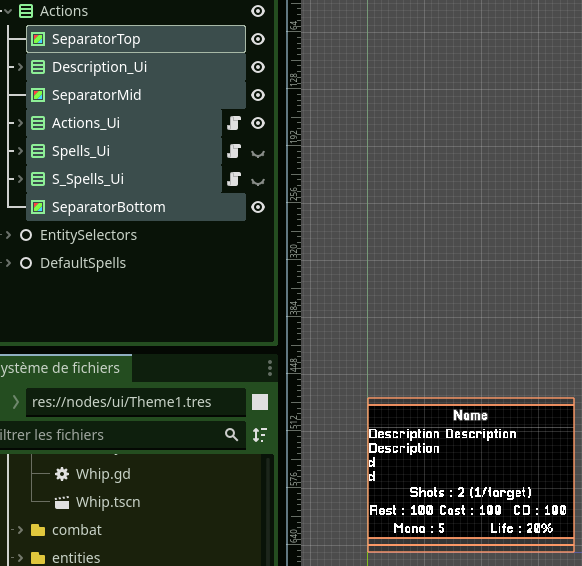This screenshot has width=582, height=566.
Task: Click the "Mana : 5" label in viewport
Action: [x=419, y=528]
